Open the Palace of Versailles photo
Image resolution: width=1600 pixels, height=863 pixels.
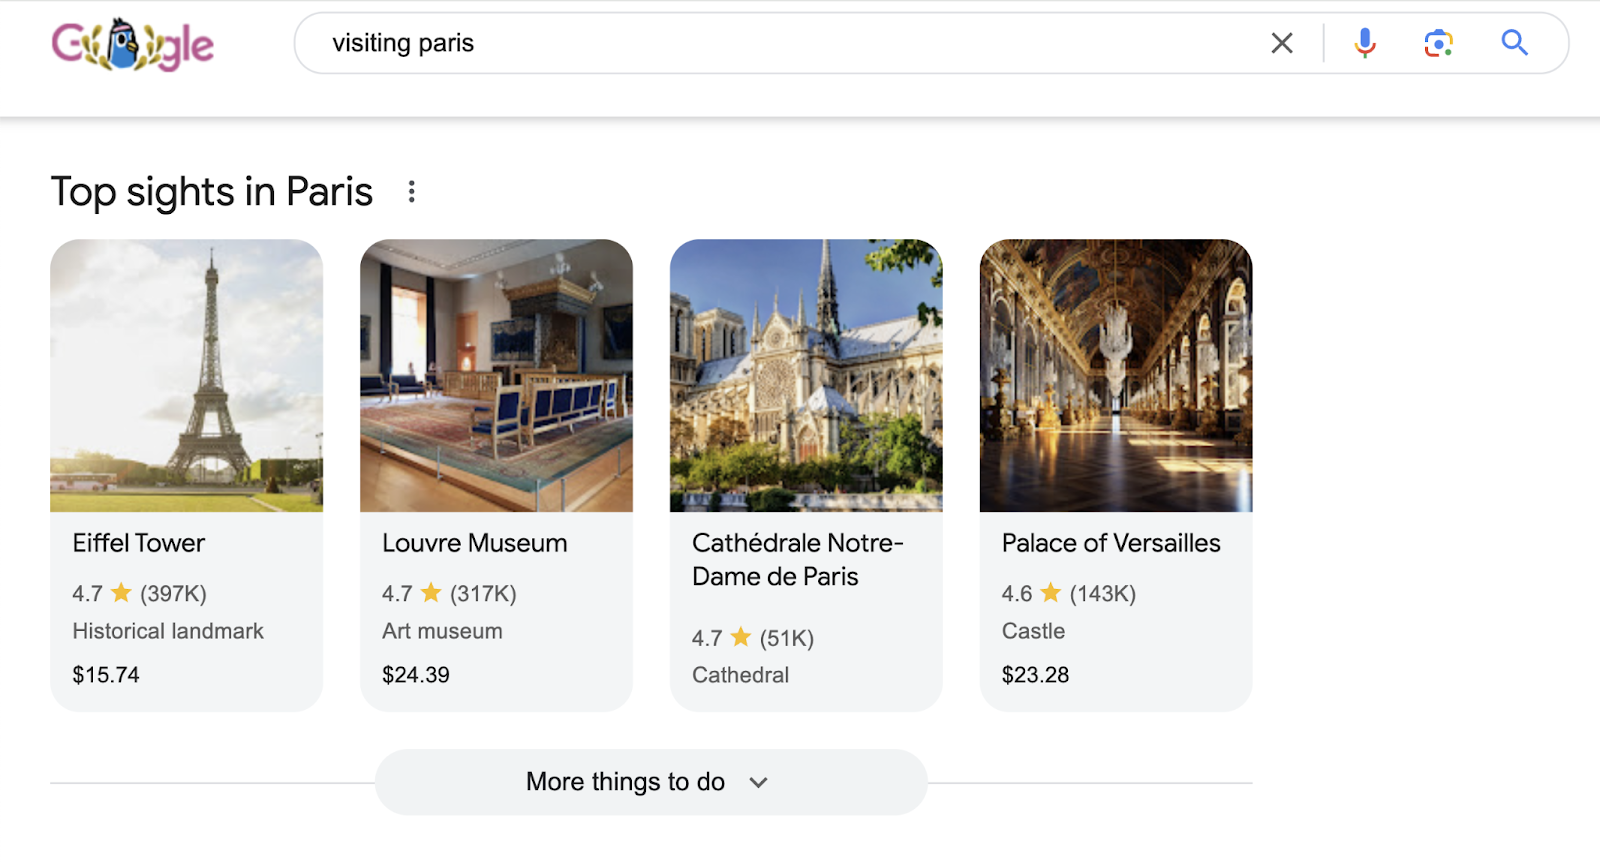tap(1116, 375)
